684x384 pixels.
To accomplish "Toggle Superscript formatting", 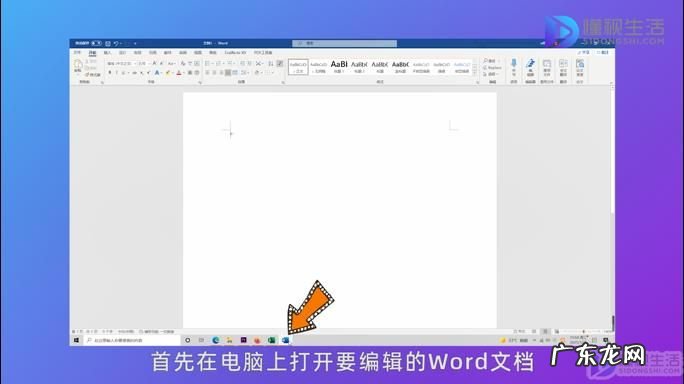I will 149,73.
